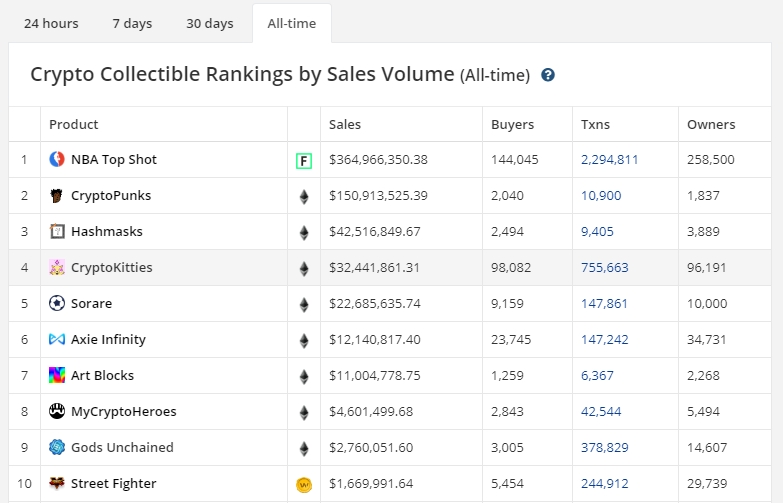The height and width of the screenshot is (503, 783).
Task: Open CryptoPunks product link
Action: (x=111, y=195)
